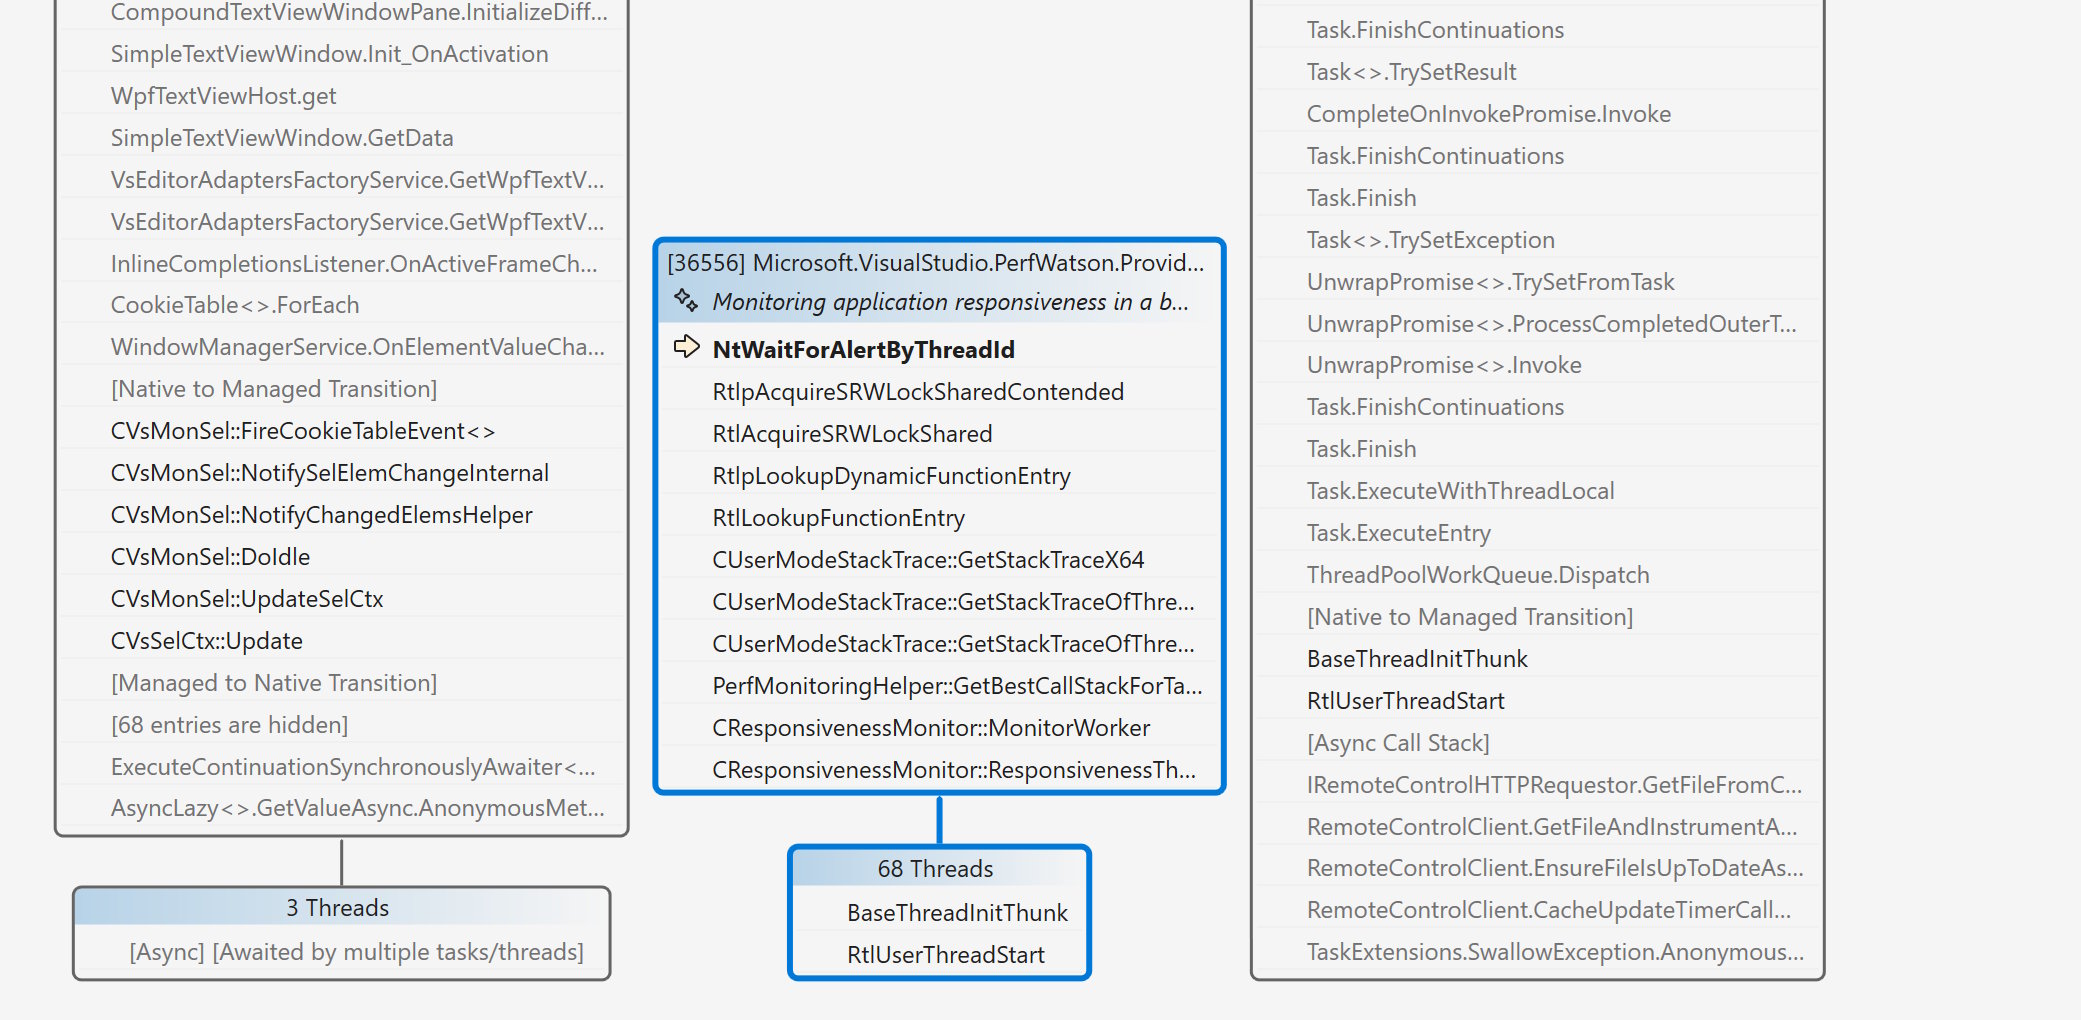Select the CookieTable<>.ForEach frame
Image resolution: width=2081 pixels, height=1020 pixels.
click(x=235, y=305)
